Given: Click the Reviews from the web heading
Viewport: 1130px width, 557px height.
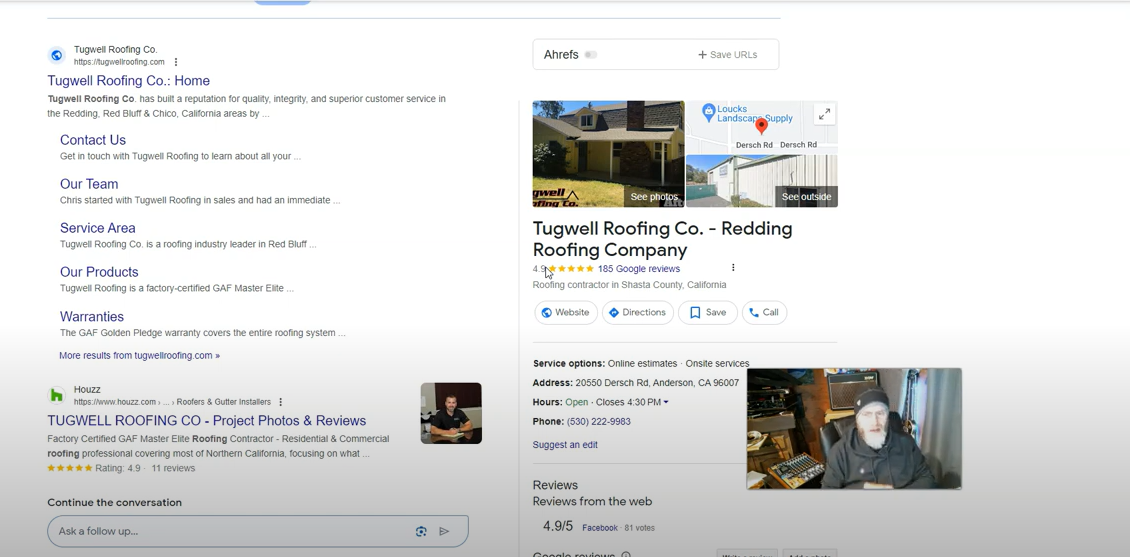Looking at the screenshot, I should 592,502.
